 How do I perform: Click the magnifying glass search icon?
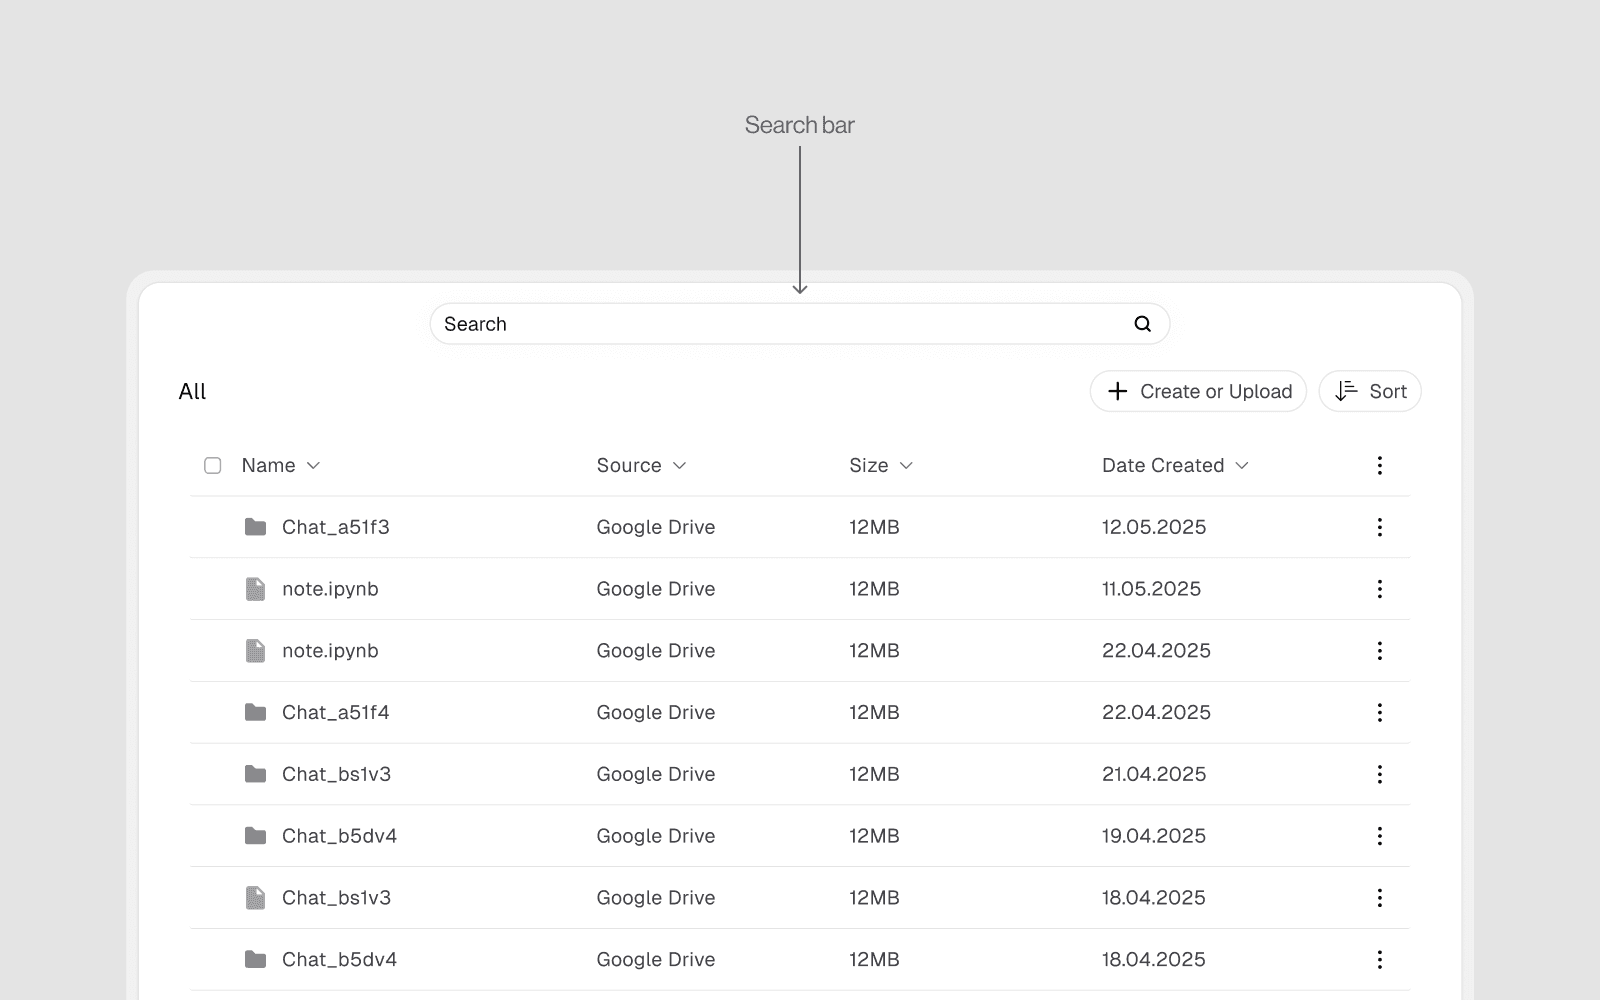(1142, 324)
